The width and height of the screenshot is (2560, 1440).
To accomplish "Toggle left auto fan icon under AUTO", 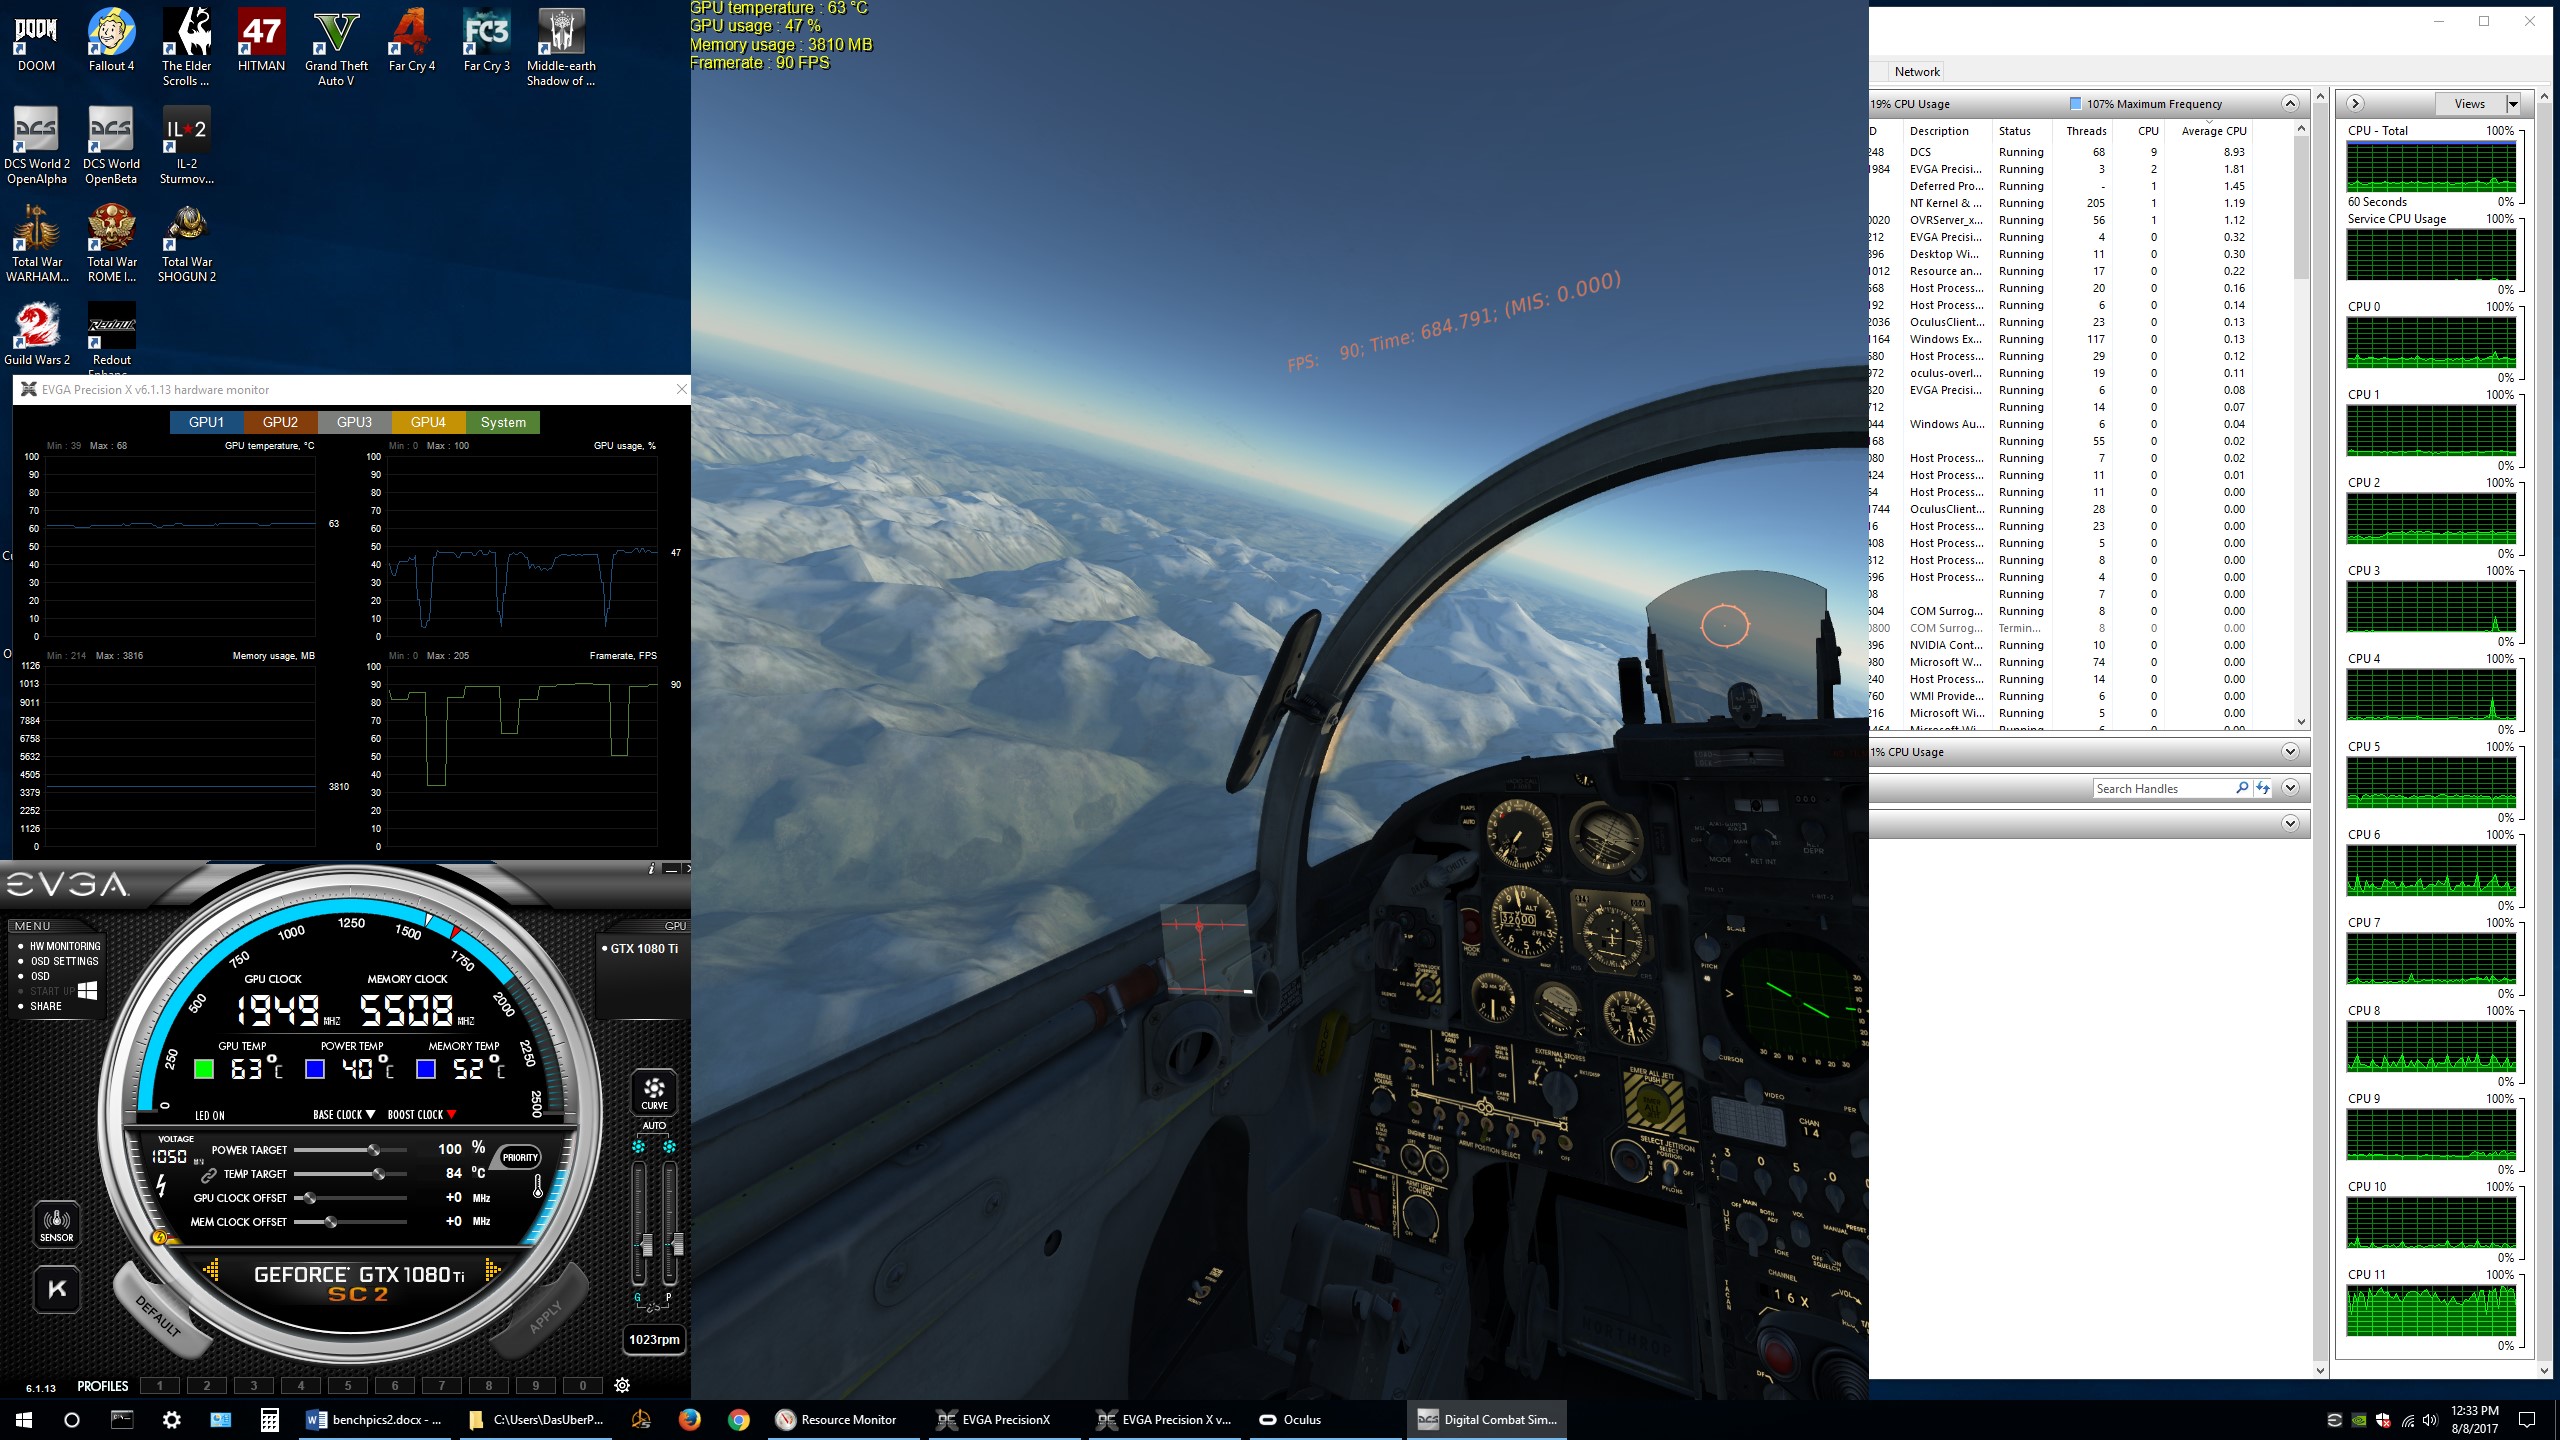I will click(x=638, y=1147).
